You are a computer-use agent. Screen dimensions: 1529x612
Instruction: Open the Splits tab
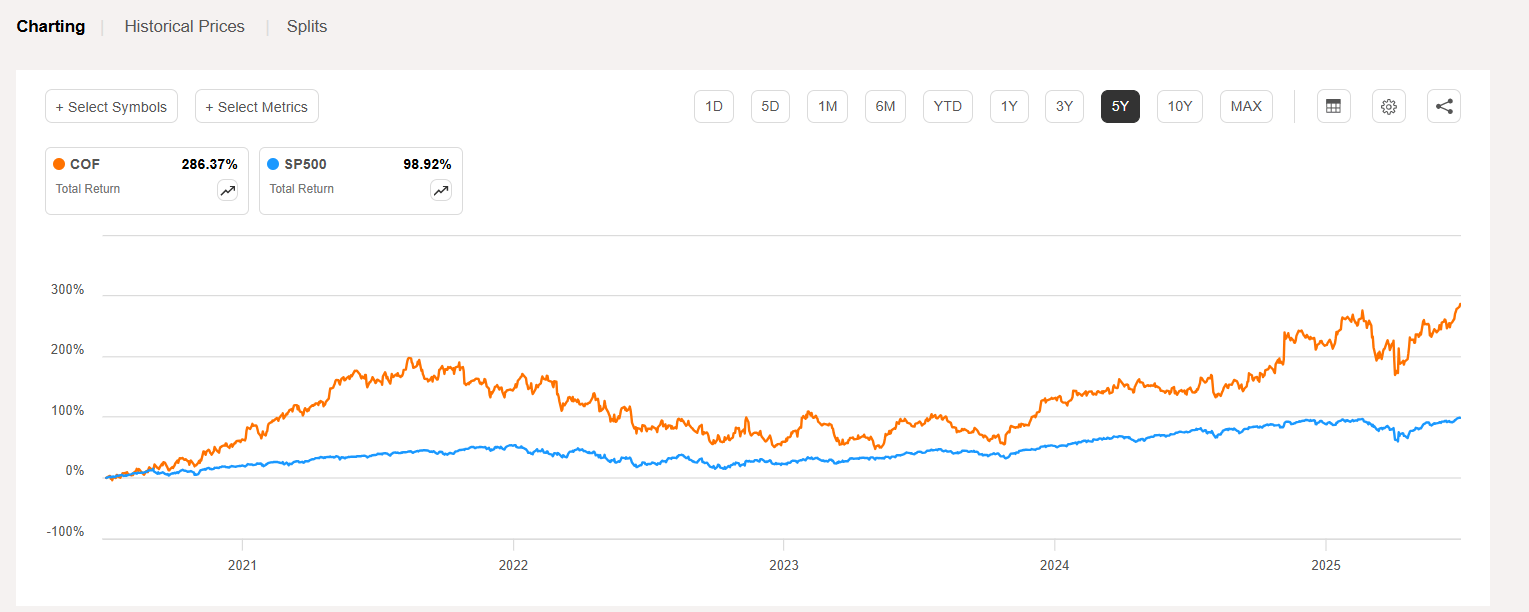pyautogui.click(x=306, y=26)
